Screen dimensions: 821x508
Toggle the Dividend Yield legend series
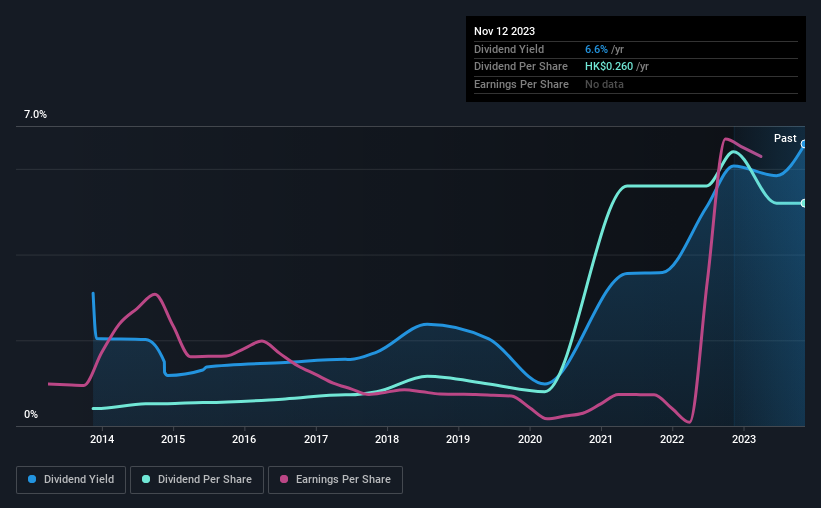pyautogui.click(x=71, y=480)
